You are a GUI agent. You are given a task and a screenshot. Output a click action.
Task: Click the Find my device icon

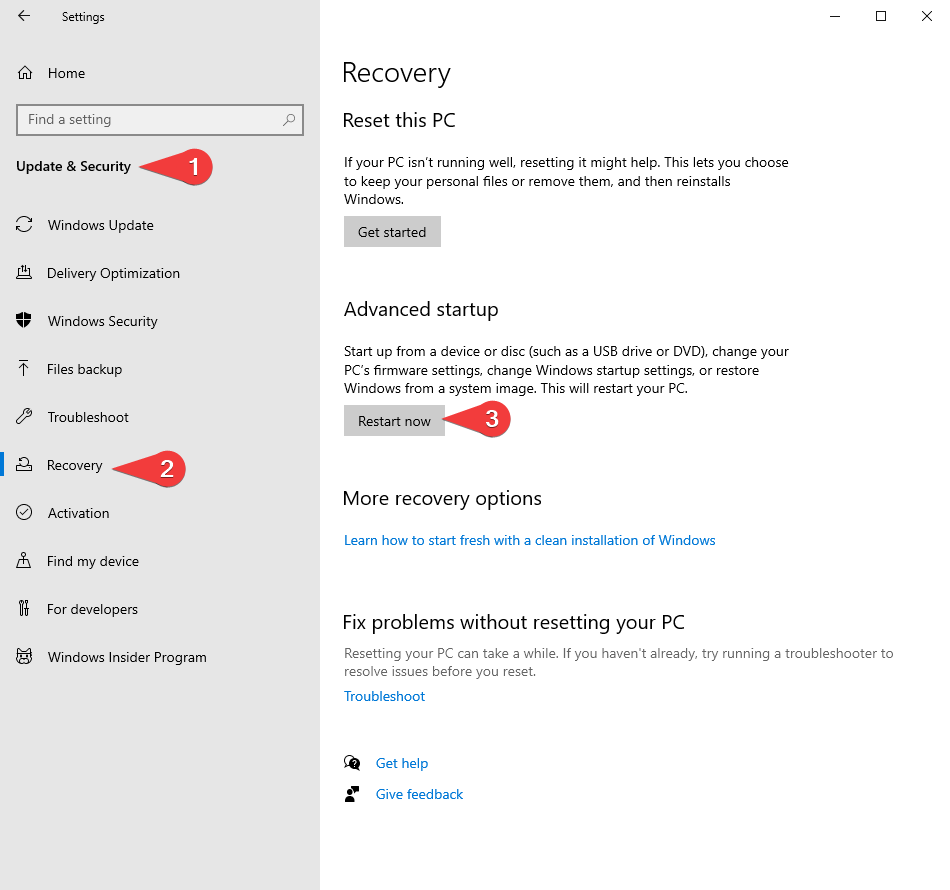(25, 561)
